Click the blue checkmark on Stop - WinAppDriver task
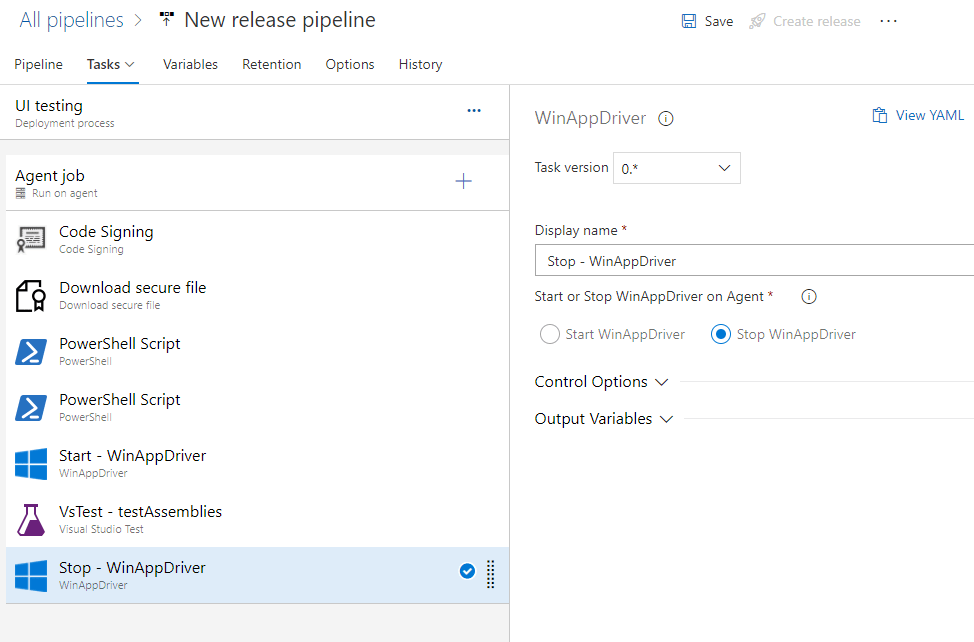The height and width of the screenshot is (642, 974). pyautogui.click(x=467, y=571)
